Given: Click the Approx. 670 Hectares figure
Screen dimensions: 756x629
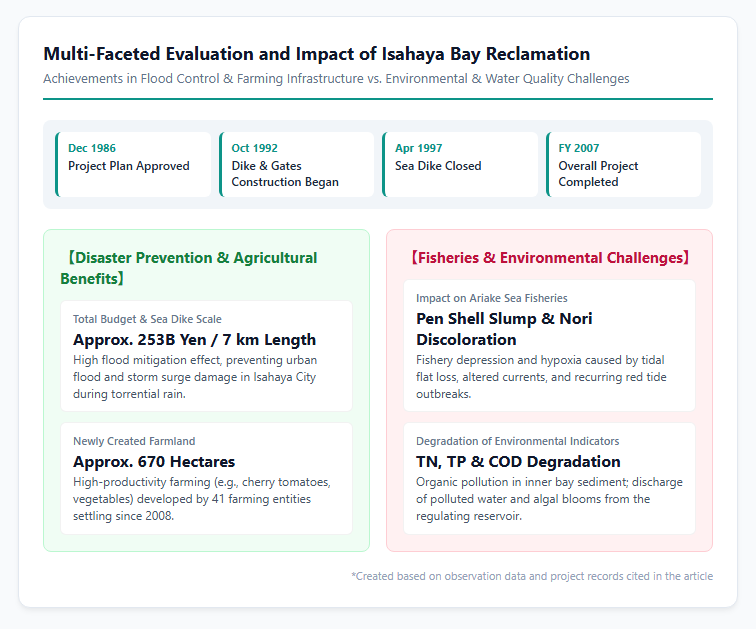Looking at the screenshot, I should pyautogui.click(x=154, y=462).
